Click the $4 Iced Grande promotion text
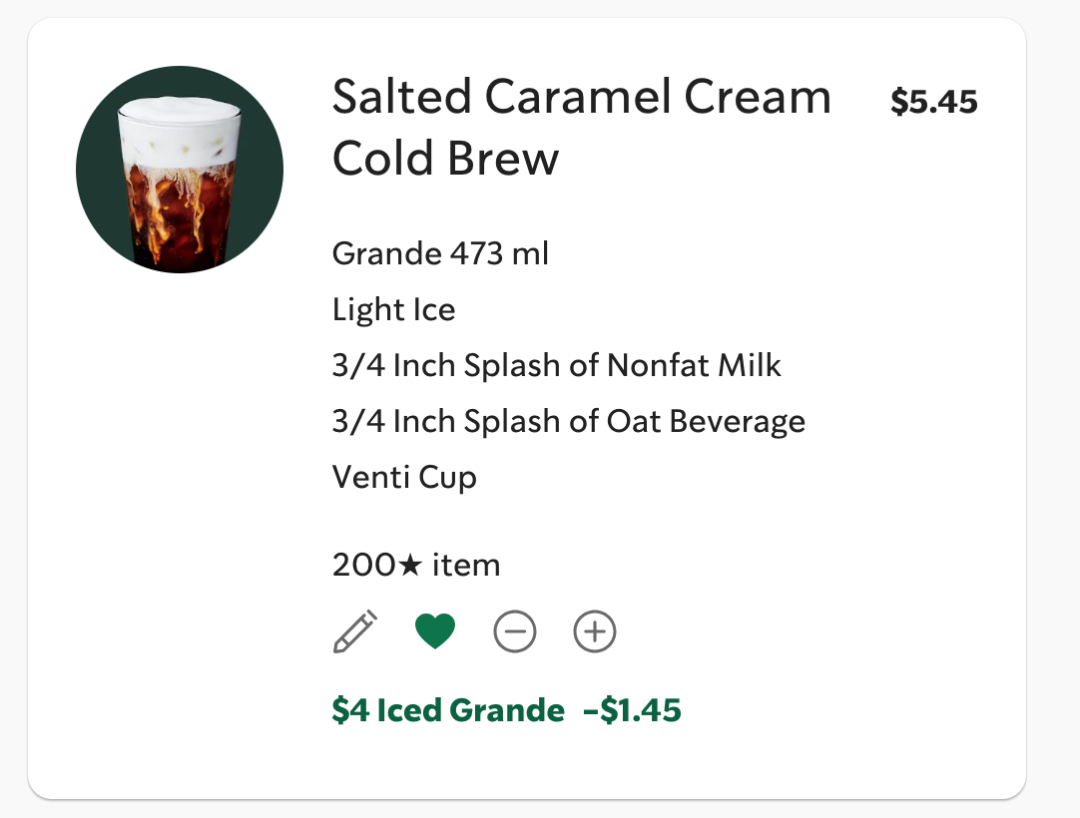1080x818 pixels. coord(448,711)
